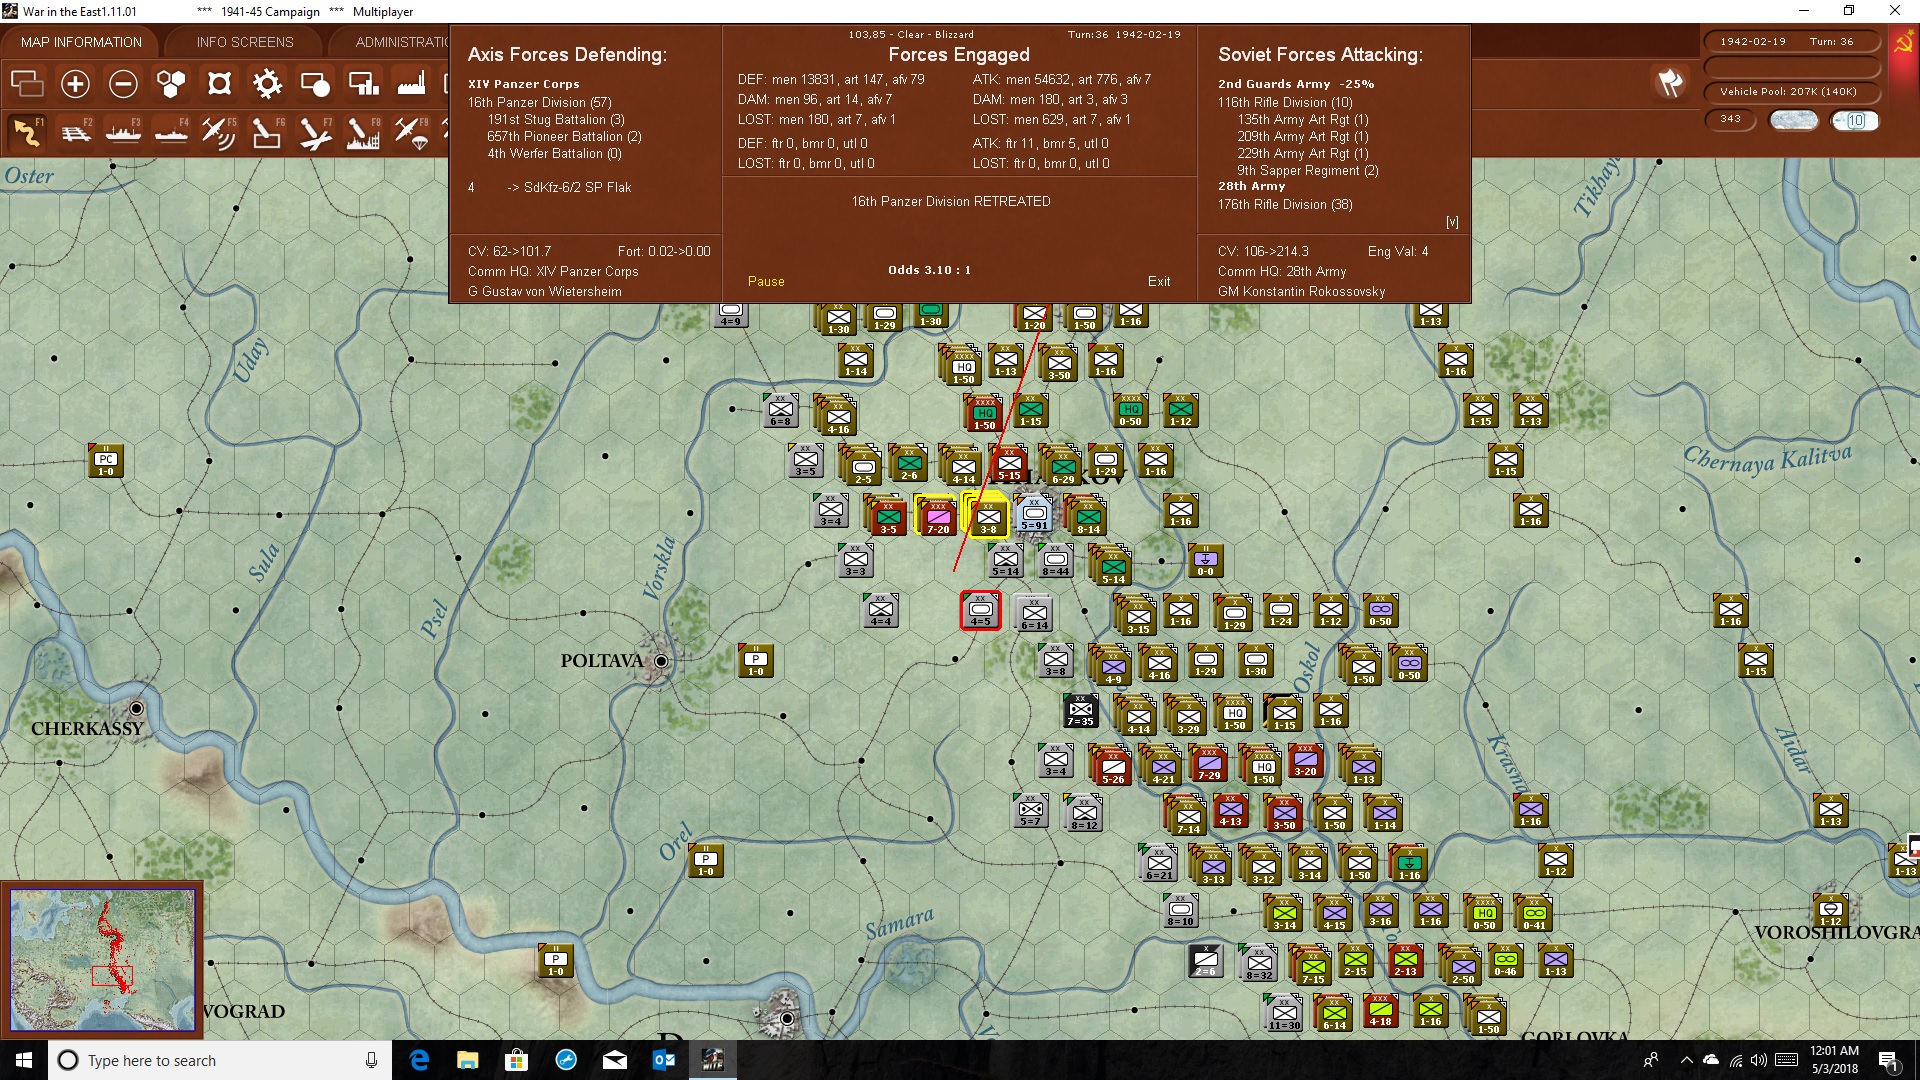Select the F8 bomb city mode icon

coord(363,132)
